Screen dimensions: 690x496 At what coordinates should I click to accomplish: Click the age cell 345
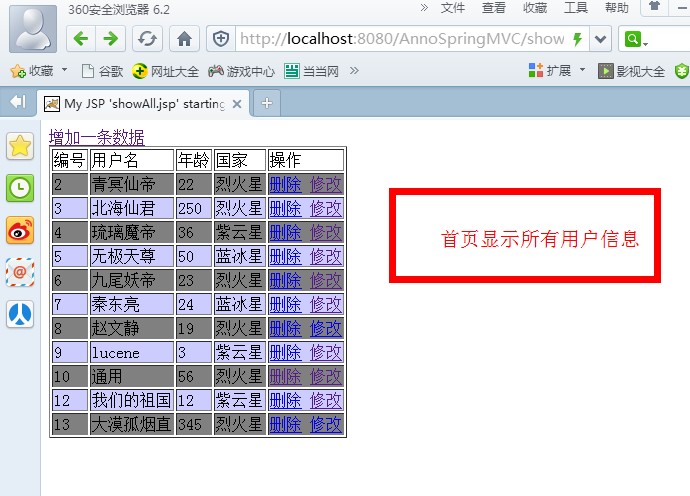point(194,424)
